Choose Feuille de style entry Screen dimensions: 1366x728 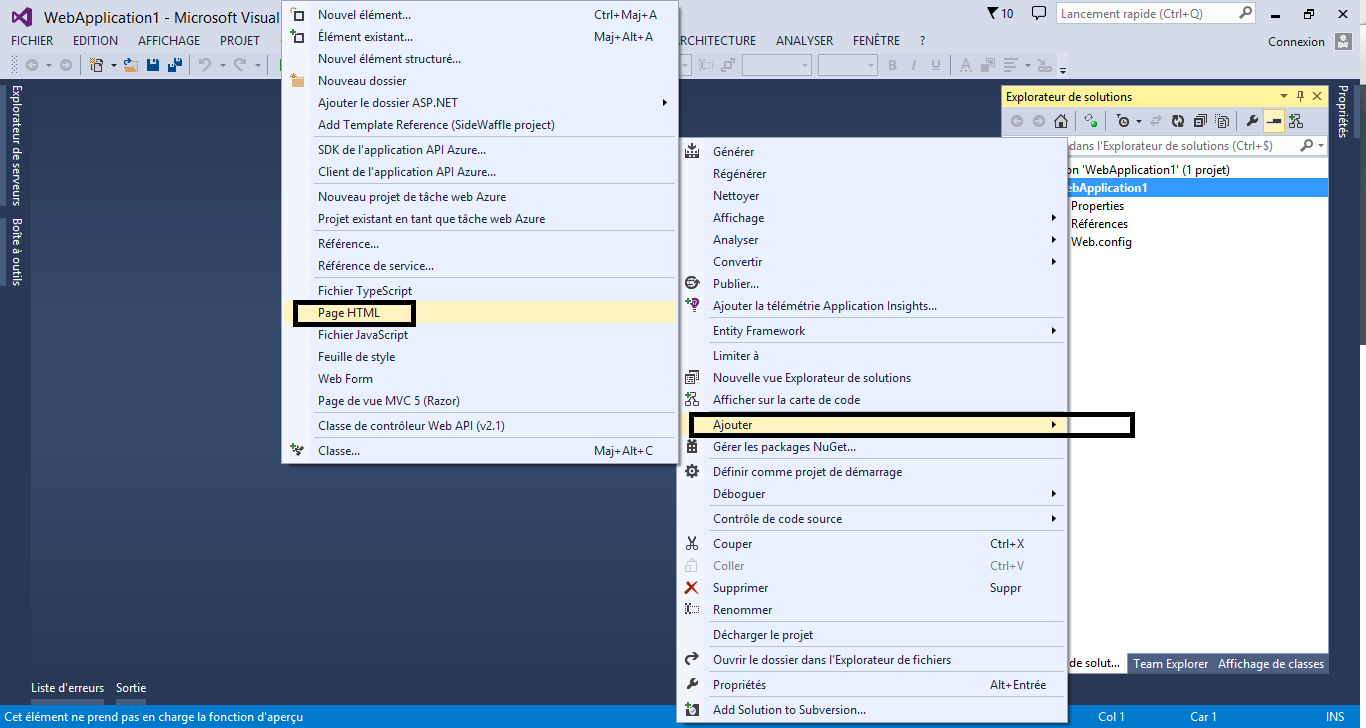tap(480, 357)
